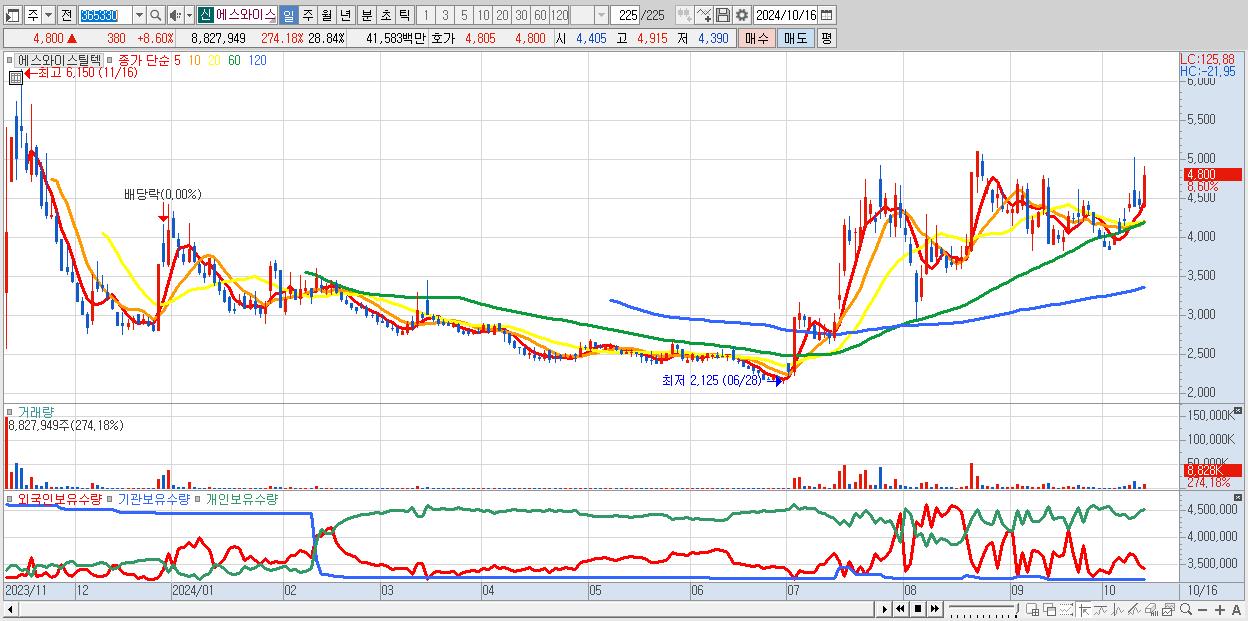This screenshot has width=1248, height=621.
Task: Choose the 60 interval button
Action: pyautogui.click(x=540, y=15)
